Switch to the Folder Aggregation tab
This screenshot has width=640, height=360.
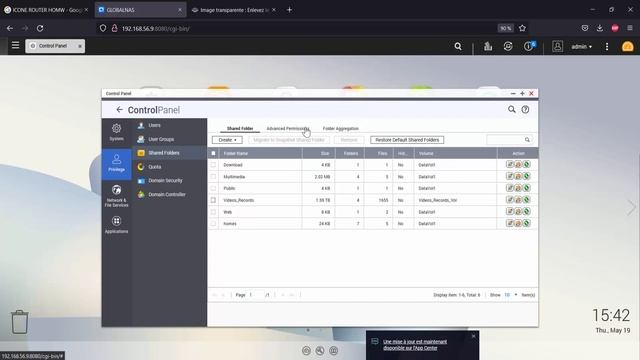340,129
